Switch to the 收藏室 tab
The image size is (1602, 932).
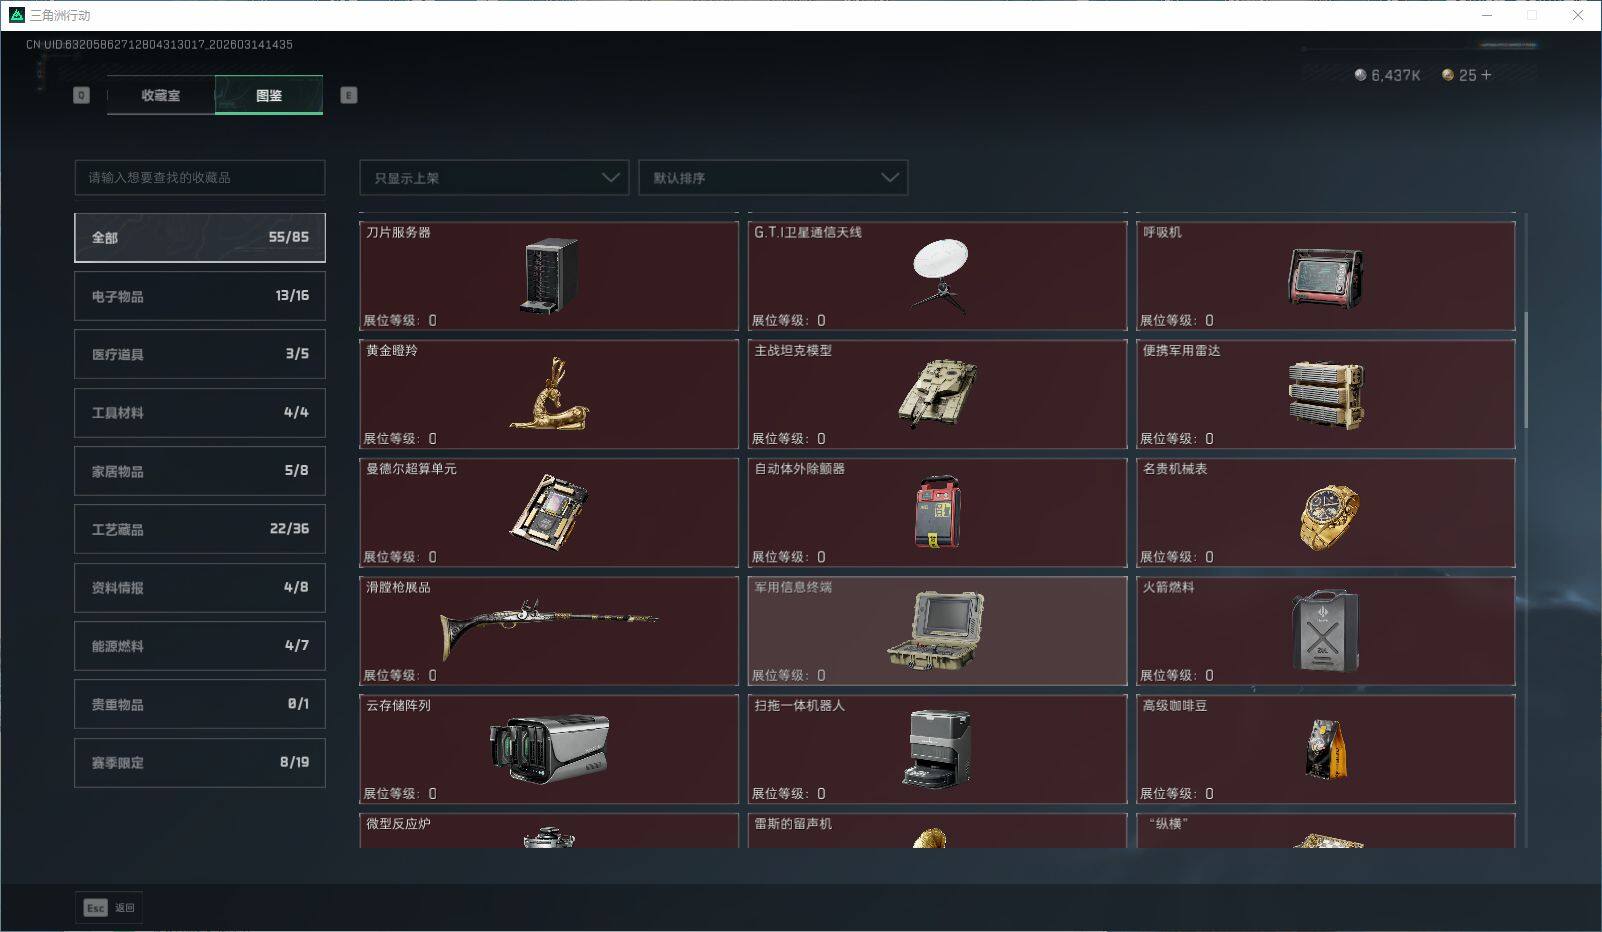pos(160,95)
